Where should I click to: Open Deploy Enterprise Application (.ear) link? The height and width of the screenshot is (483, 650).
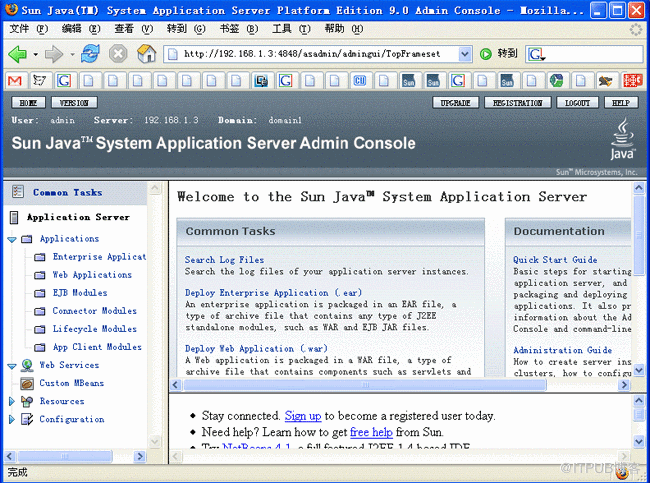click(x=273, y=293)
